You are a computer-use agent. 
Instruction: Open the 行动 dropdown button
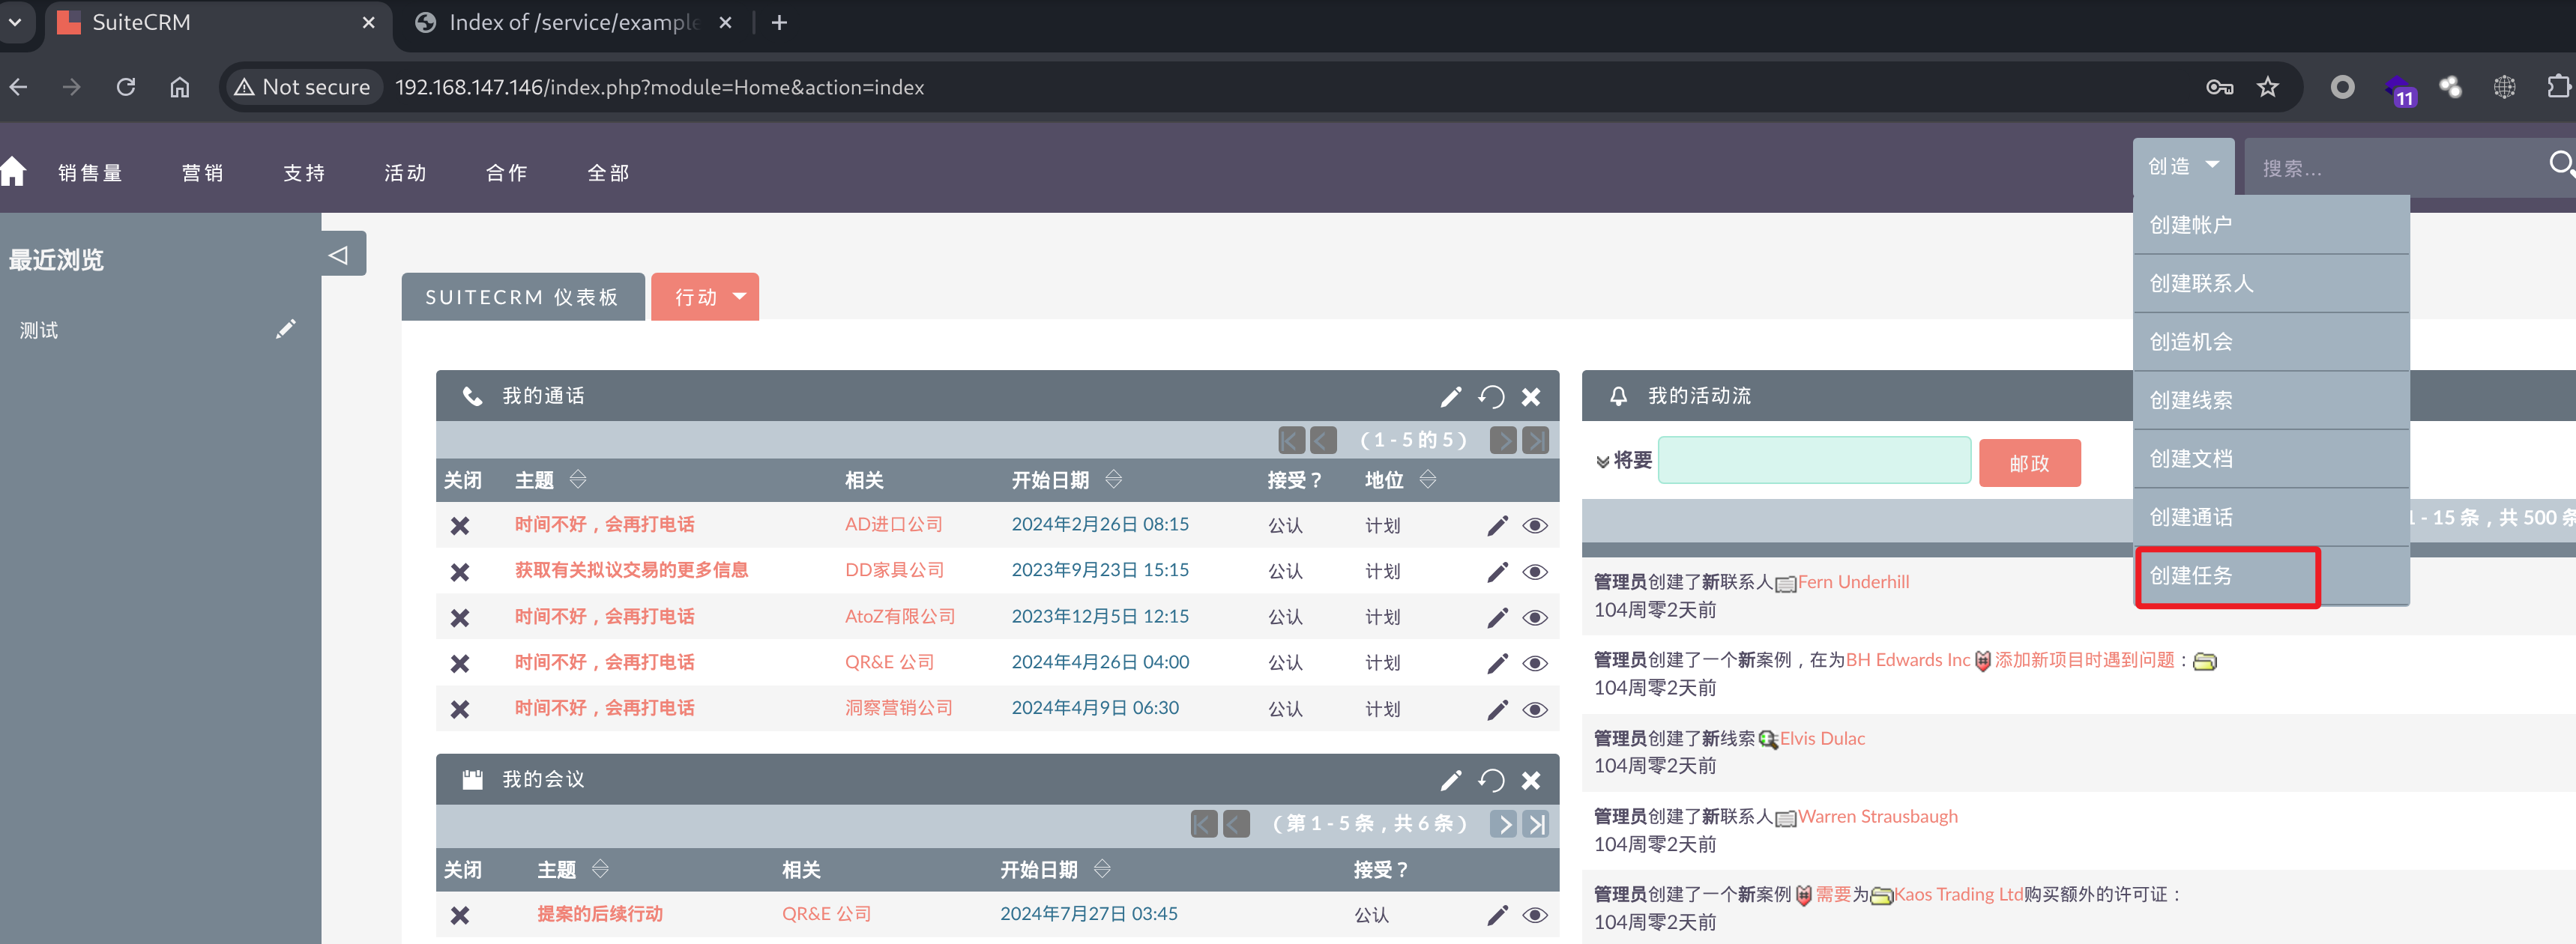click(x=705, y=297)
